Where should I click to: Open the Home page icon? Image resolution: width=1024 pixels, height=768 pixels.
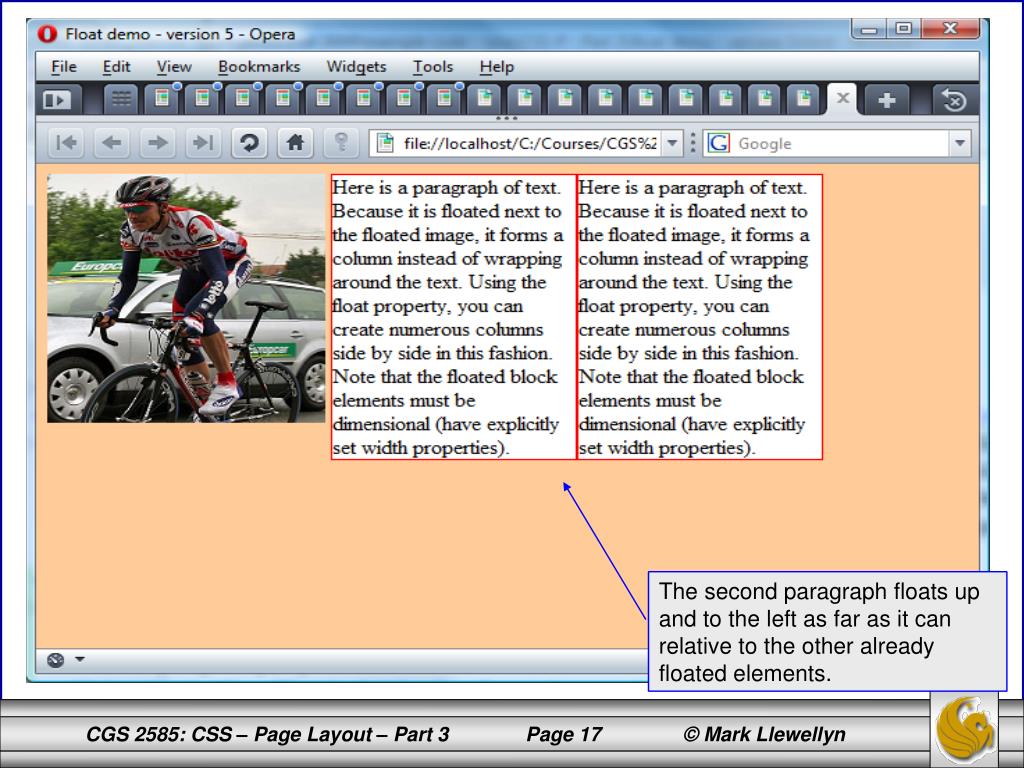[295, 142]
